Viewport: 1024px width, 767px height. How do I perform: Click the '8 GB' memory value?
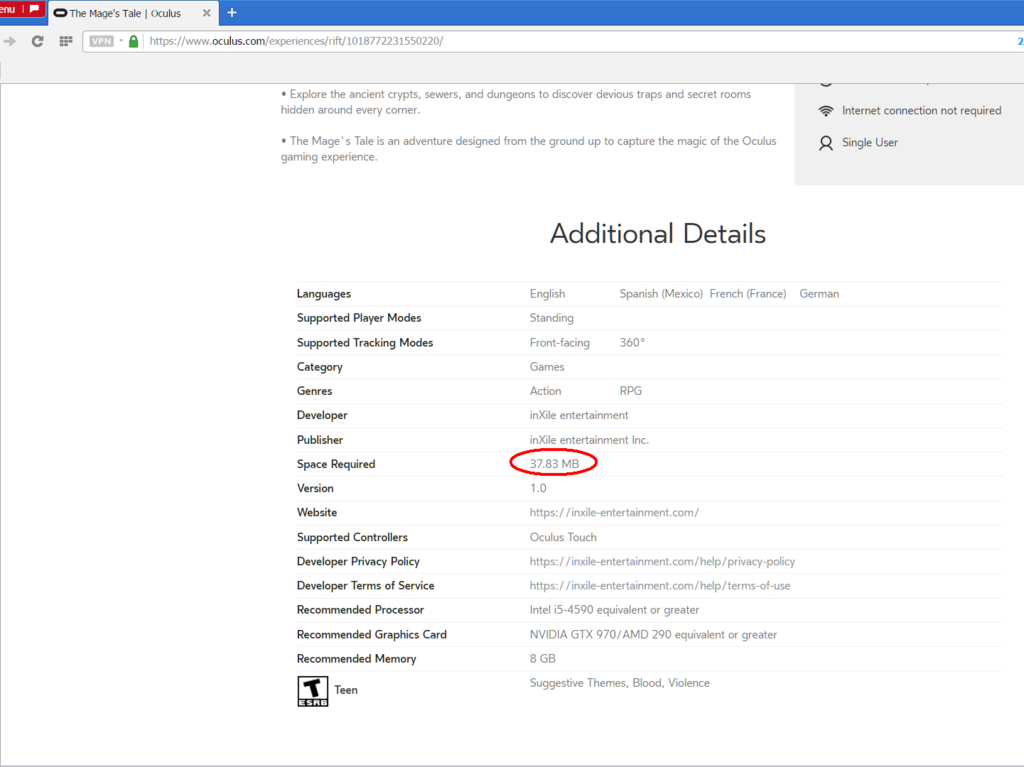tap(543, 659)
